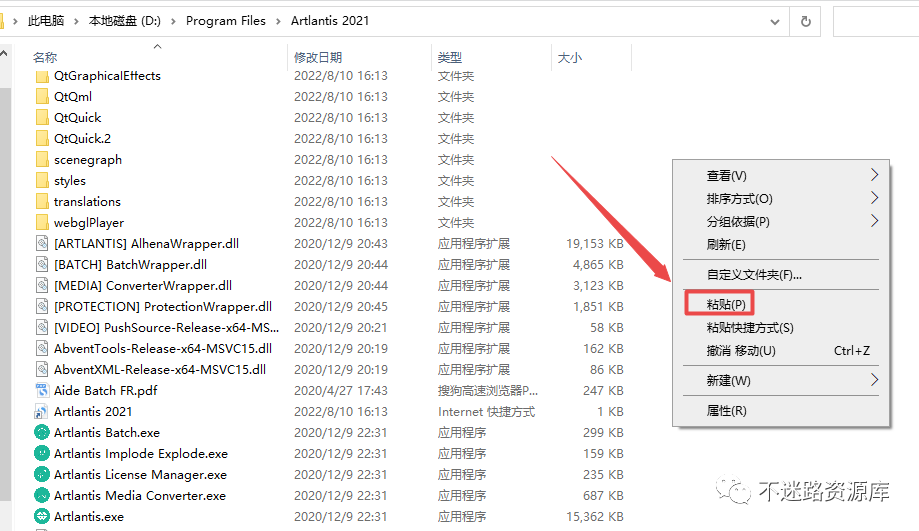Click the QtQuick folder icon
The height and width of the screenshot is (531, 919).
coord(42,118)
